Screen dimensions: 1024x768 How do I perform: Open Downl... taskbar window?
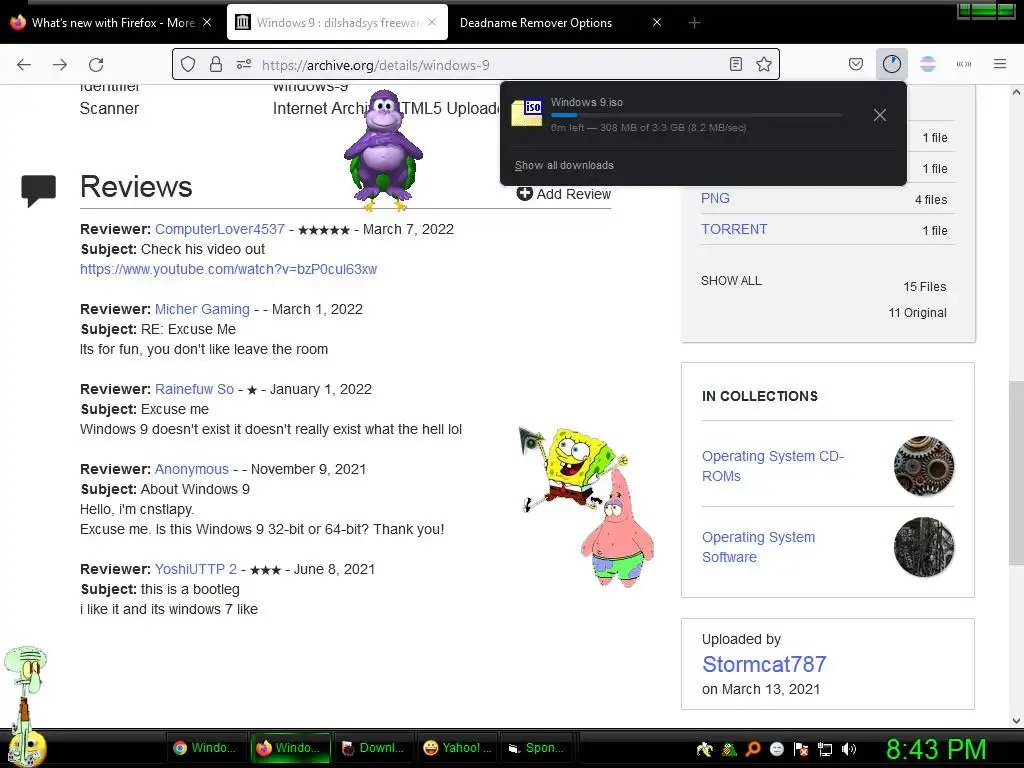374,748
